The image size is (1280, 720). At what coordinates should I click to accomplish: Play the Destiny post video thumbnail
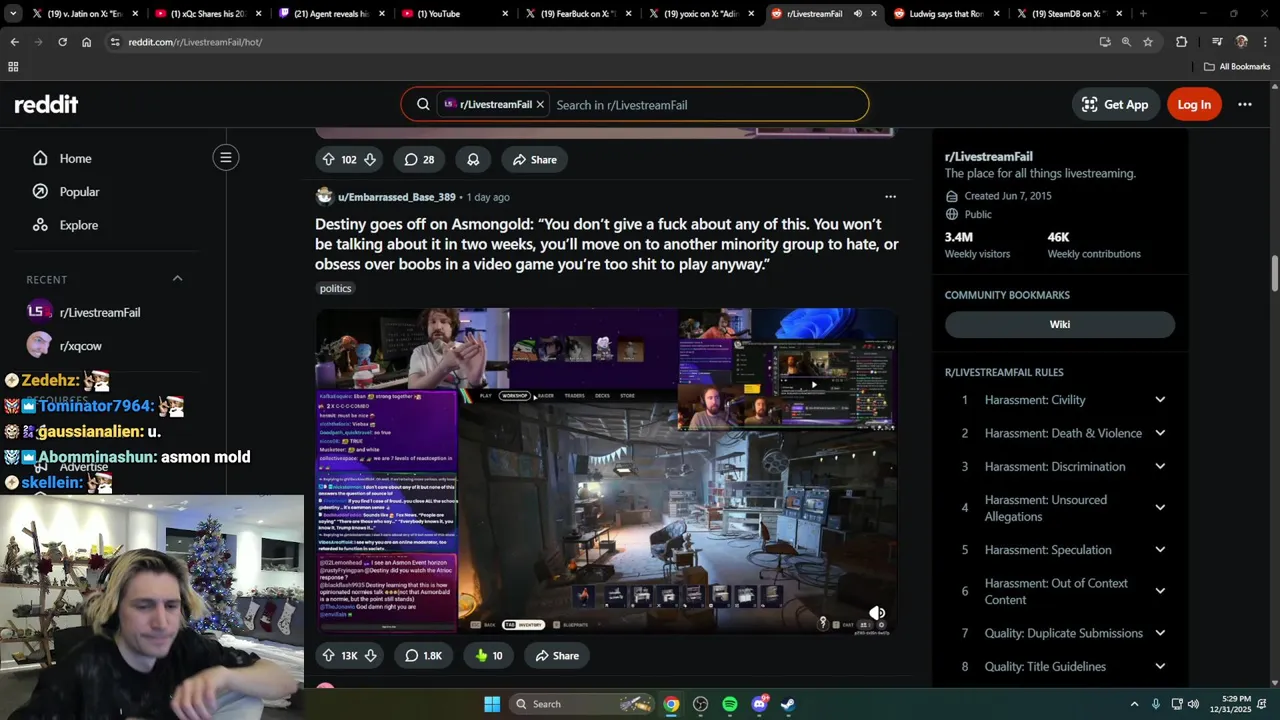(606, 471)
